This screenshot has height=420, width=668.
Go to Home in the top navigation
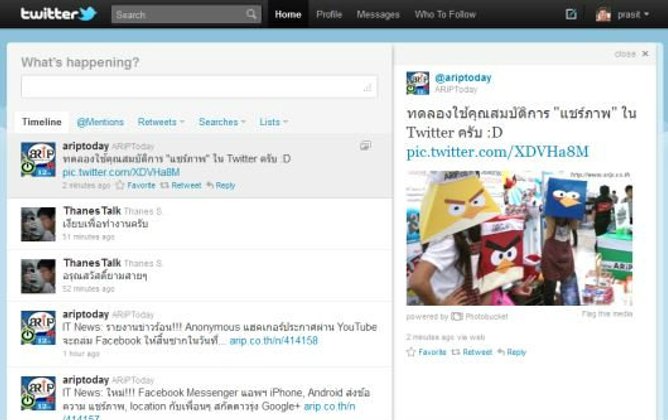[288, 14]
